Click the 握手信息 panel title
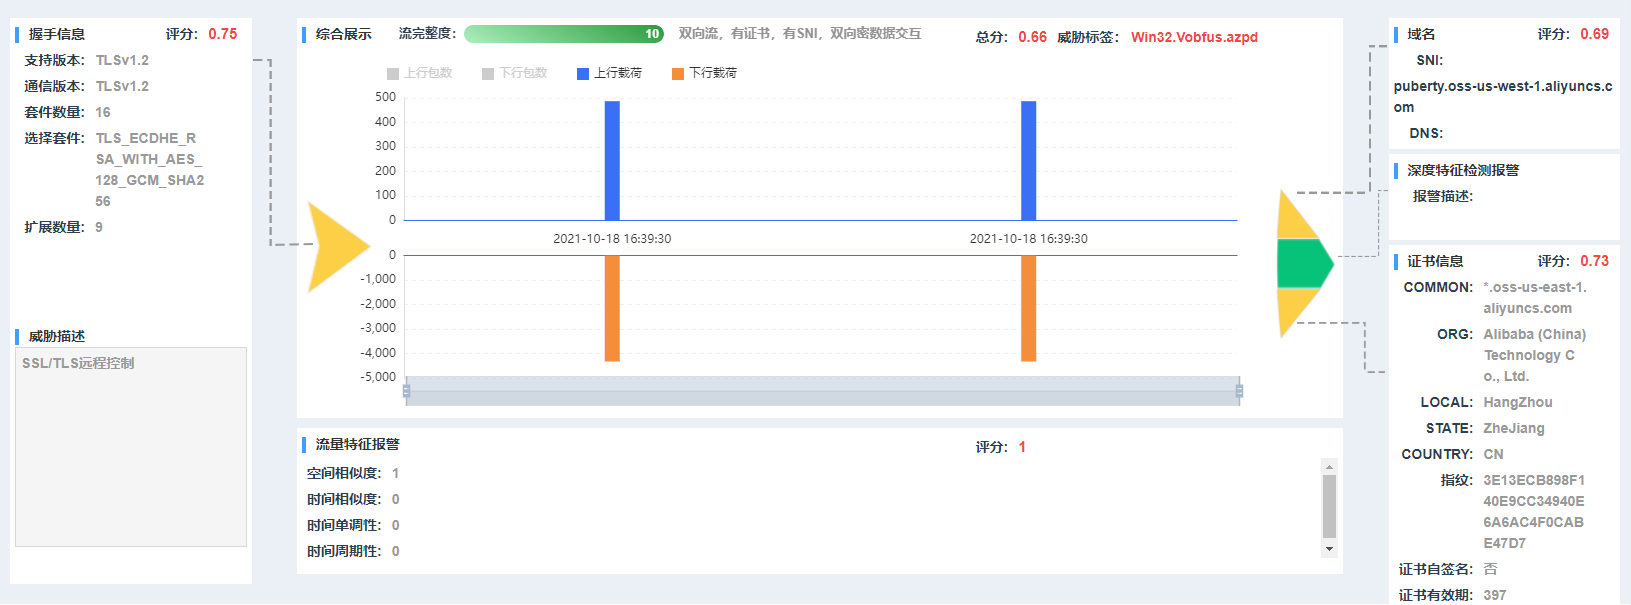This screenshot has height=605, width=1631. click(x=57, y=34)
